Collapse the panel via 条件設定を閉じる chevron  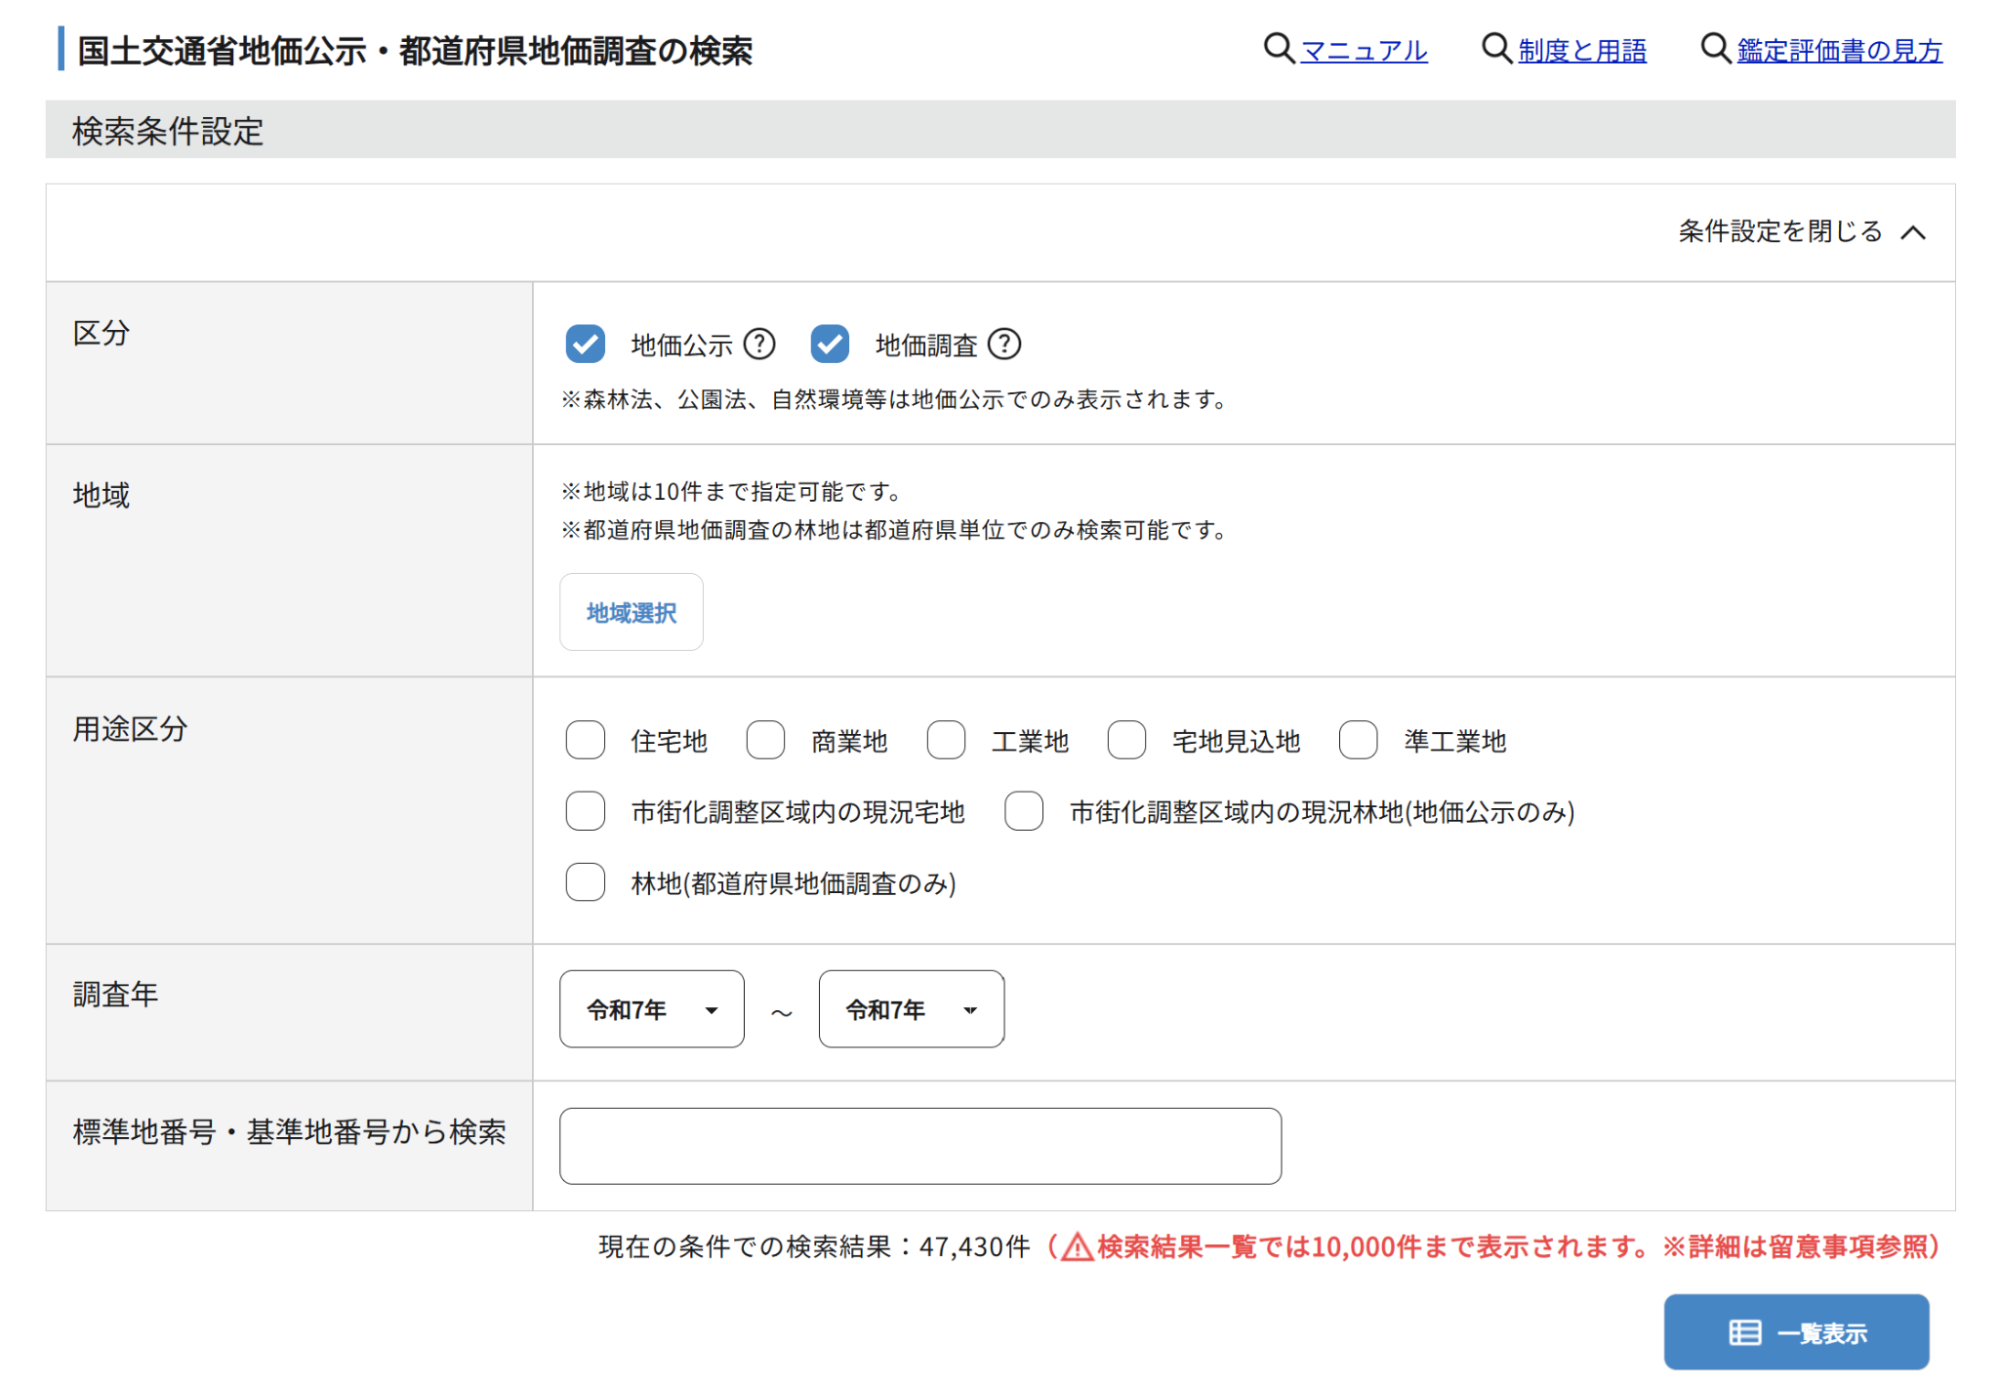coord(1913,232)
